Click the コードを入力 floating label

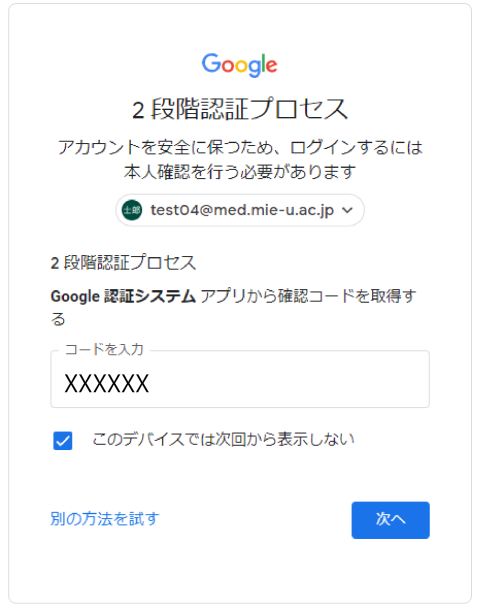104,349
